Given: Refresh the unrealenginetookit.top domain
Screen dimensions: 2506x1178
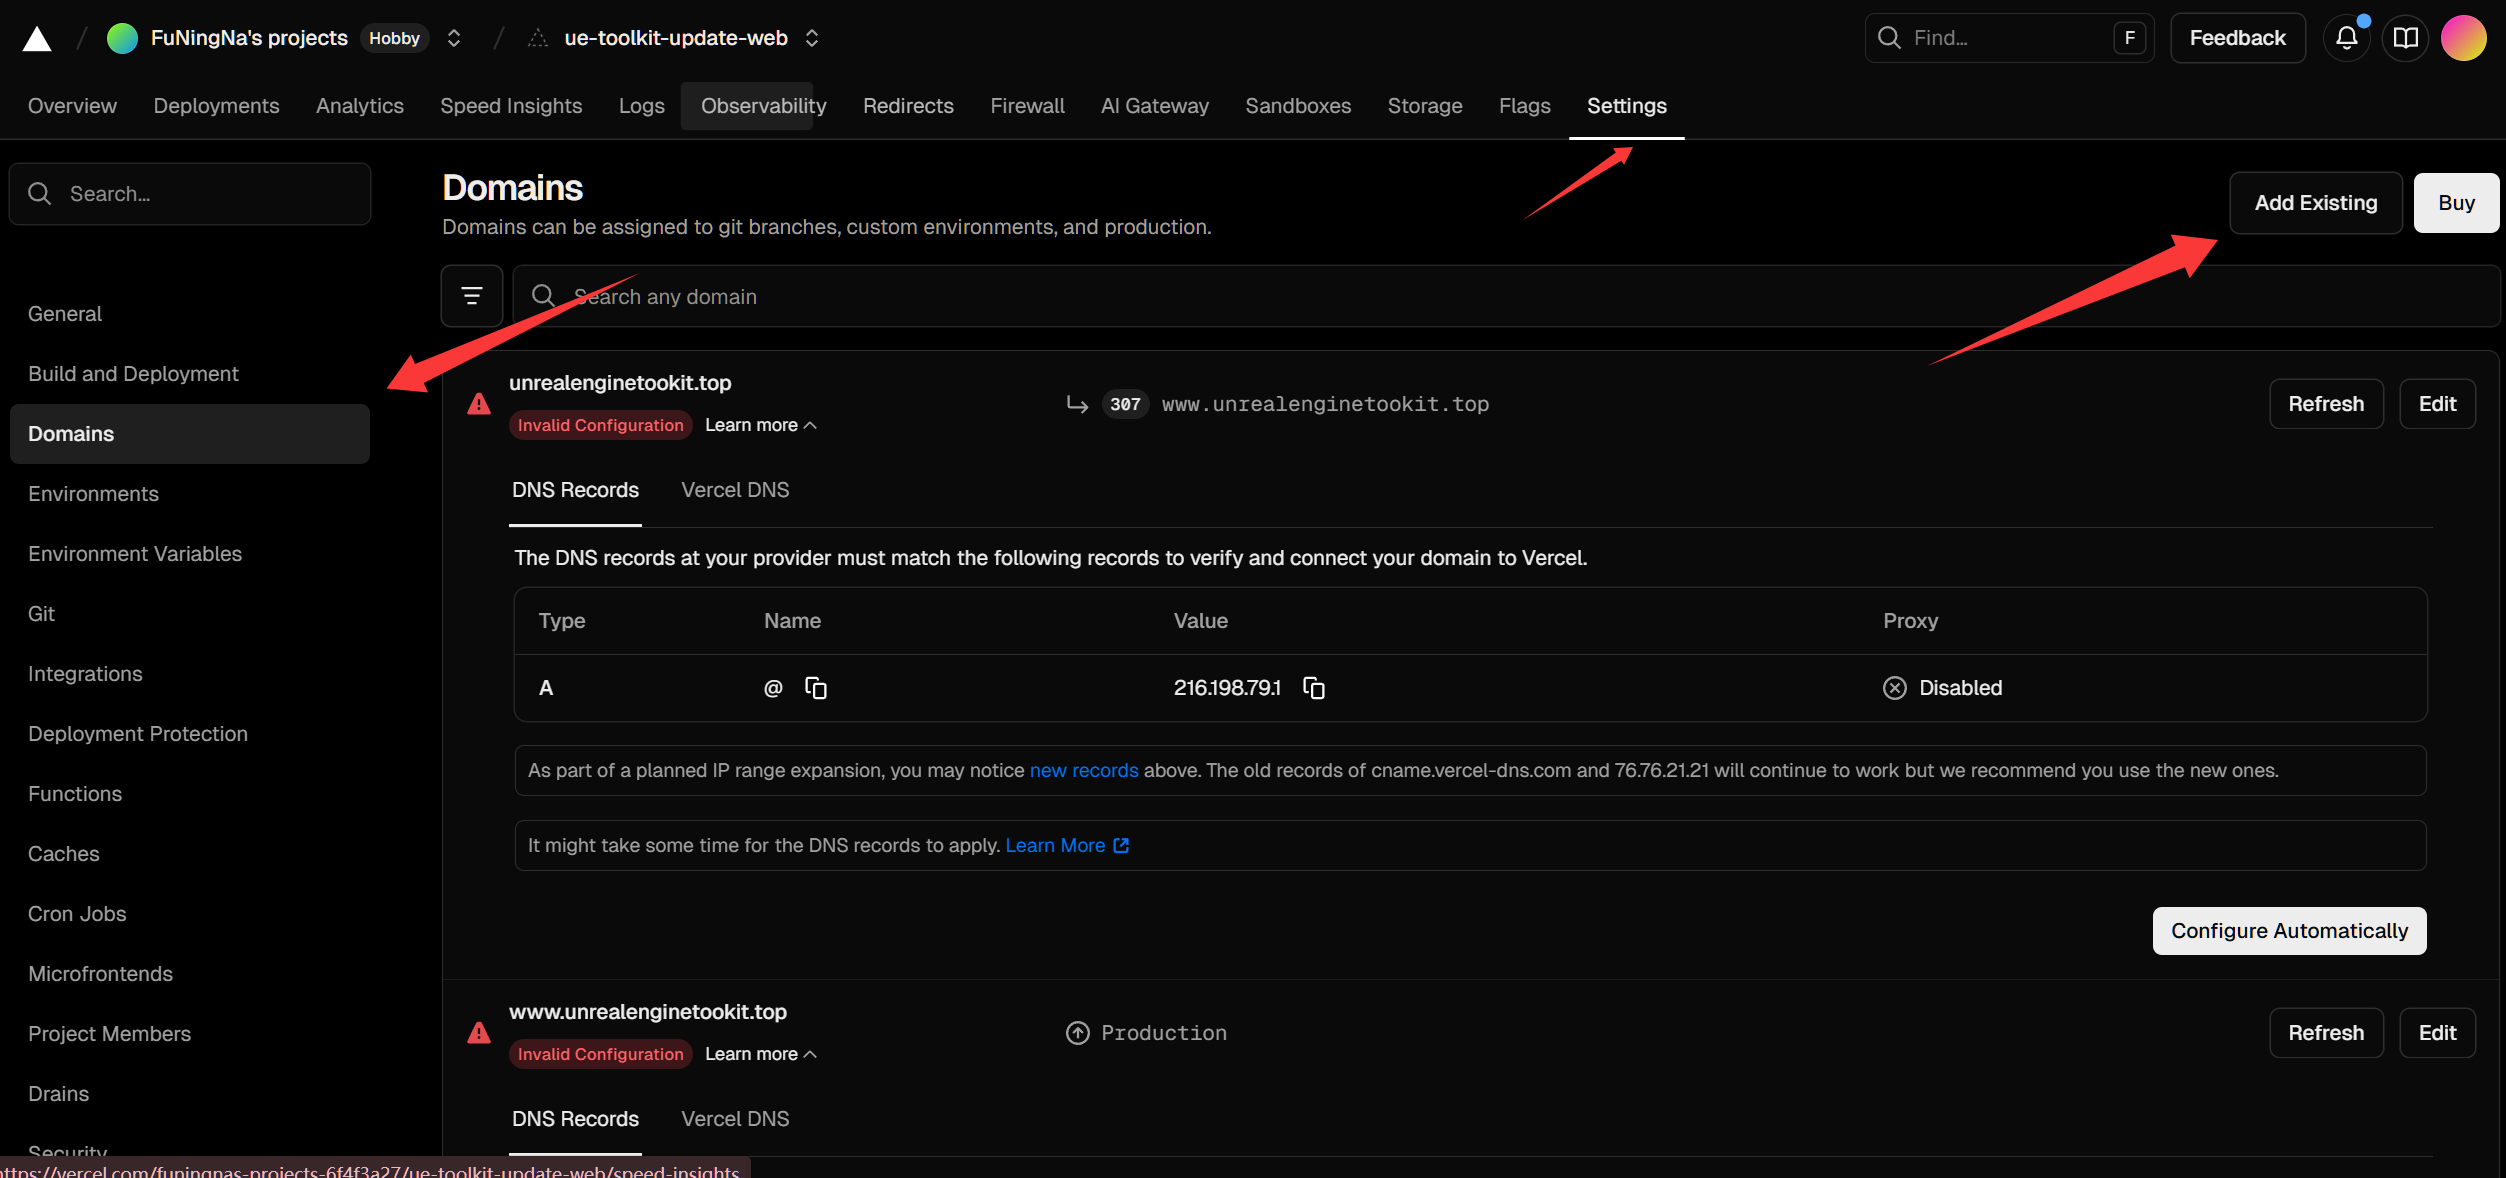Looking at the screenshot, I should 2326,404.
